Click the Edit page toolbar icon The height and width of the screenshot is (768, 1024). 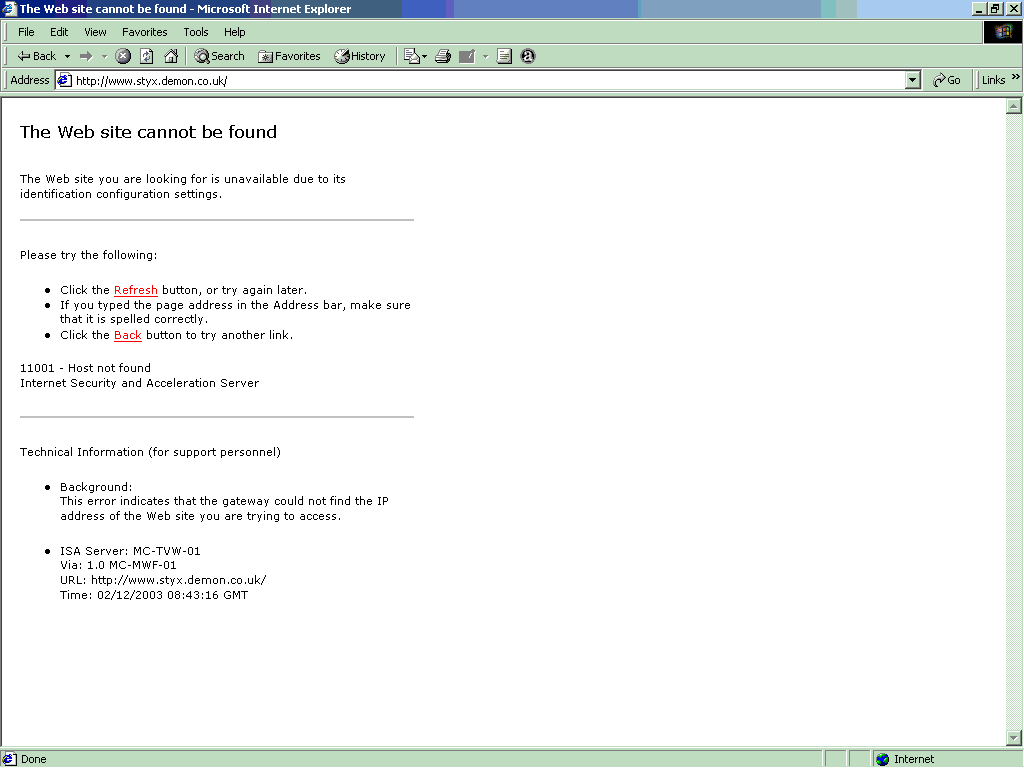[x=467, y=56]
